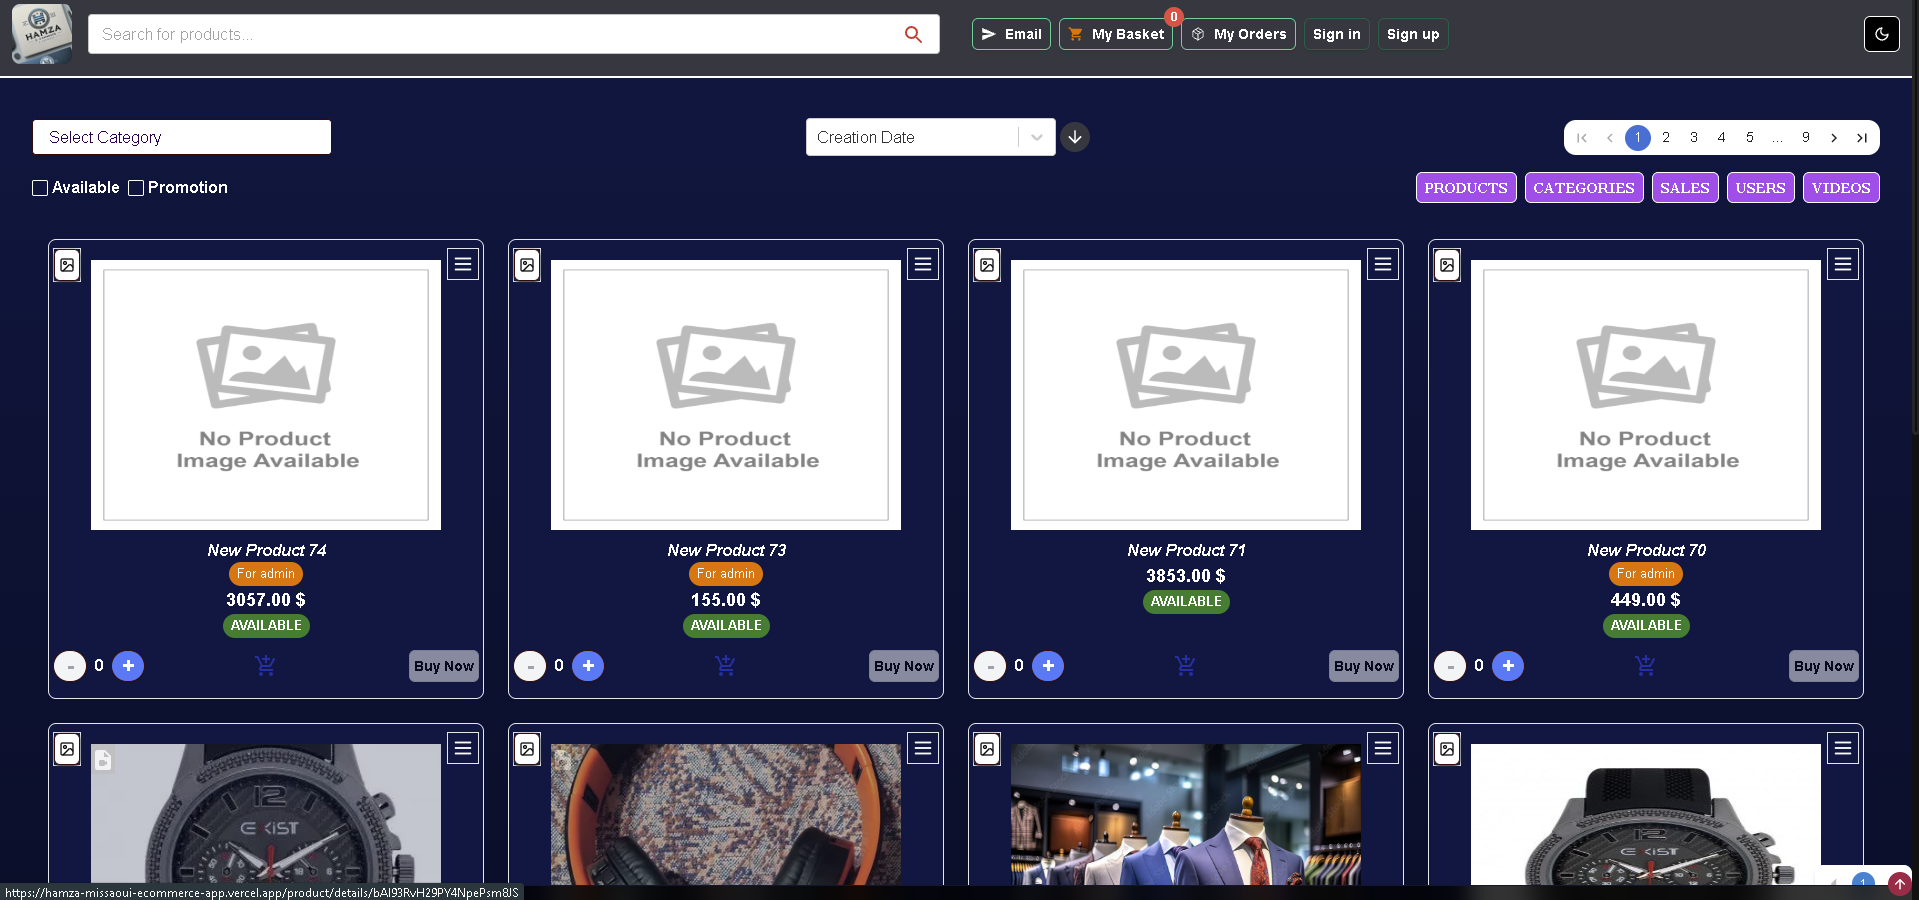This screenshot has width=1919, height=900.
Task: Increase quantity for New Product 71
Action: pyautogui.click(x=1048, y=665)
